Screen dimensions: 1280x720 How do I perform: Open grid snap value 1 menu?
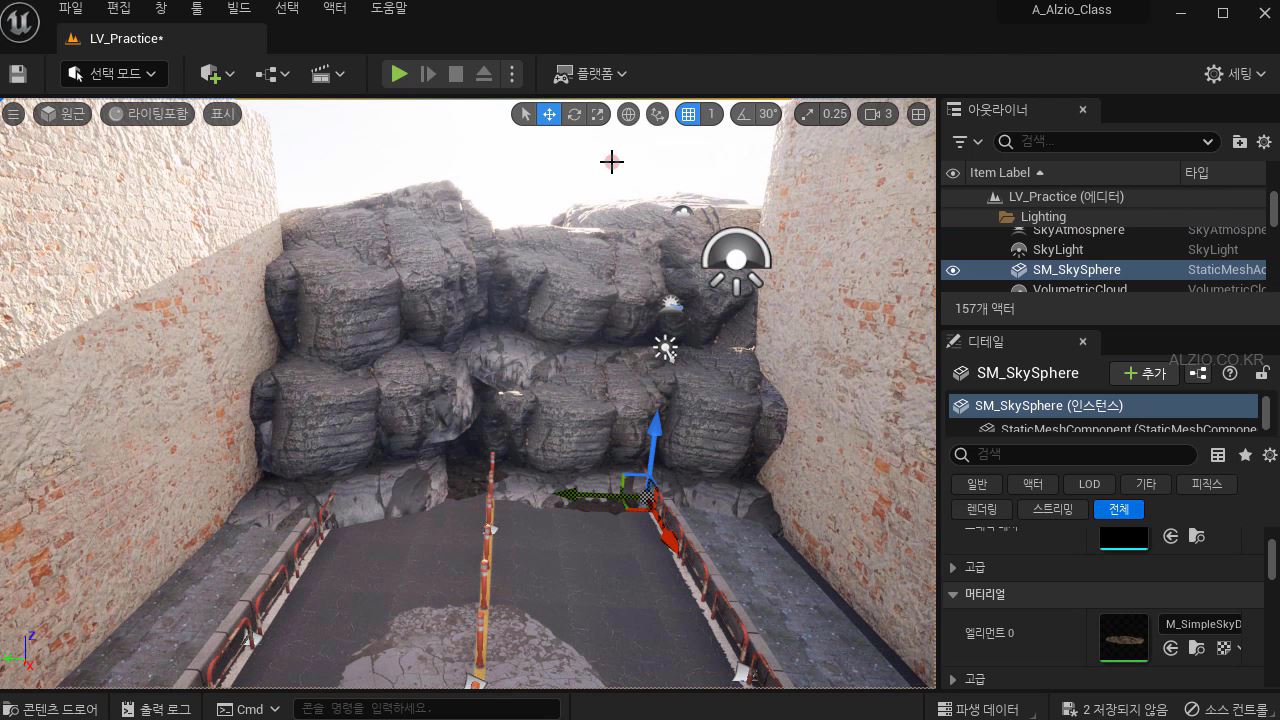(711, 114)
